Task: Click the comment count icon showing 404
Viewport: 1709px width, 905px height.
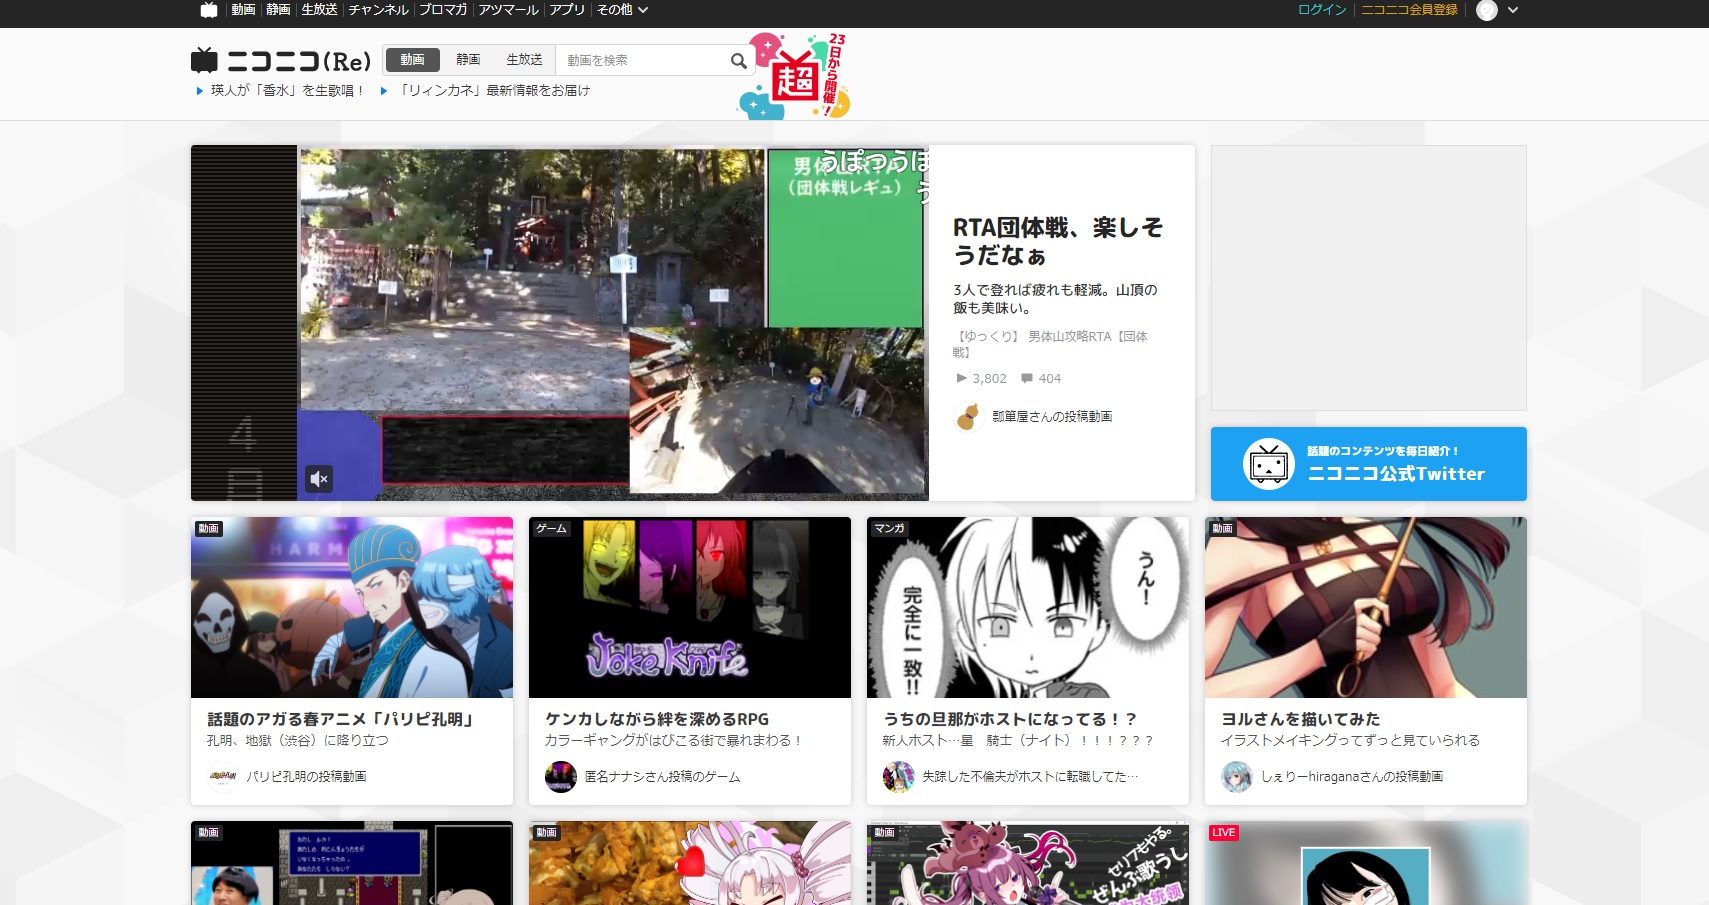Action: pyautogui.click(x=1027, y=378)
